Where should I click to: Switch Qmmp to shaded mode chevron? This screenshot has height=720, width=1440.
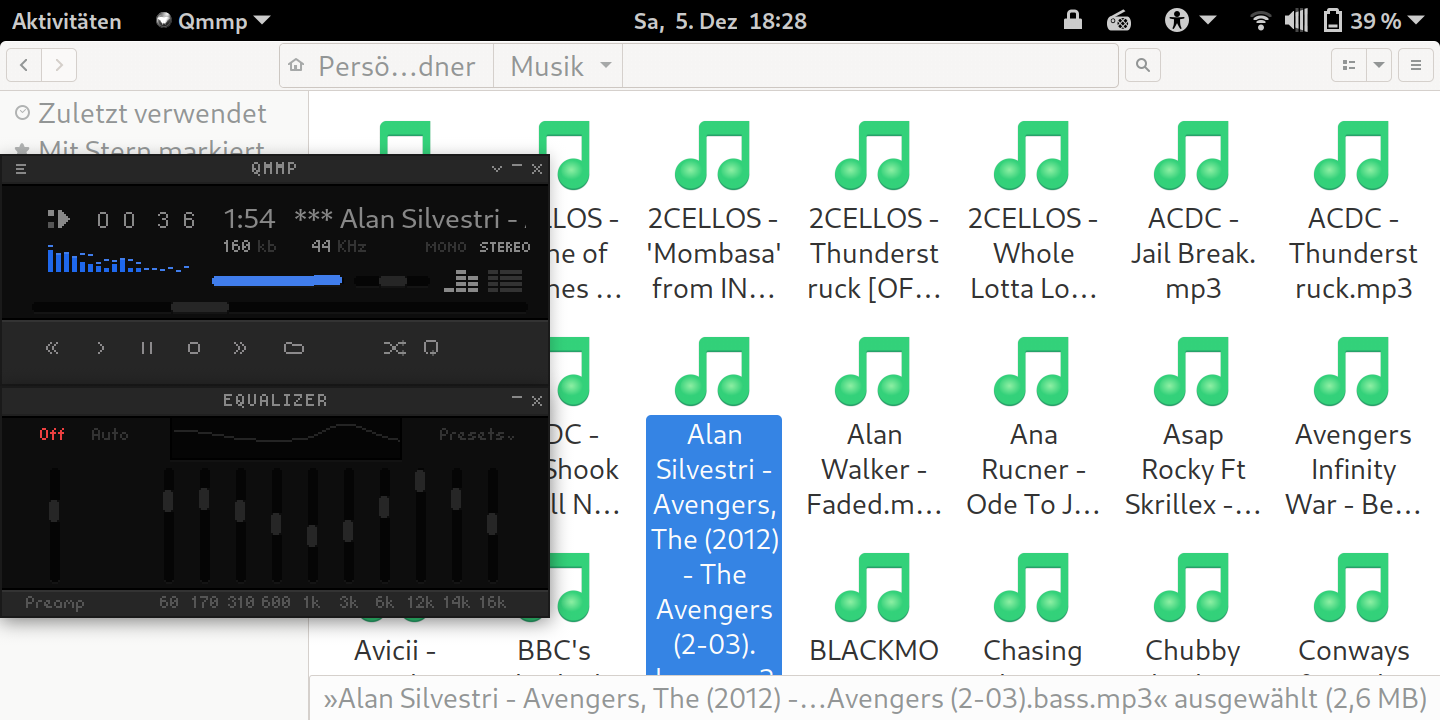tap(497, 169)
